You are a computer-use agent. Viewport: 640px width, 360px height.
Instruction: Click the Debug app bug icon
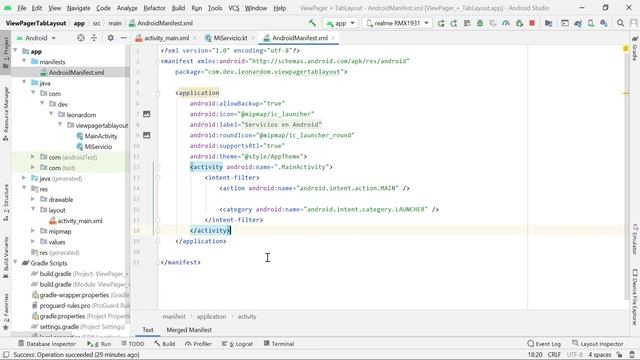click(x=480, y=23)
